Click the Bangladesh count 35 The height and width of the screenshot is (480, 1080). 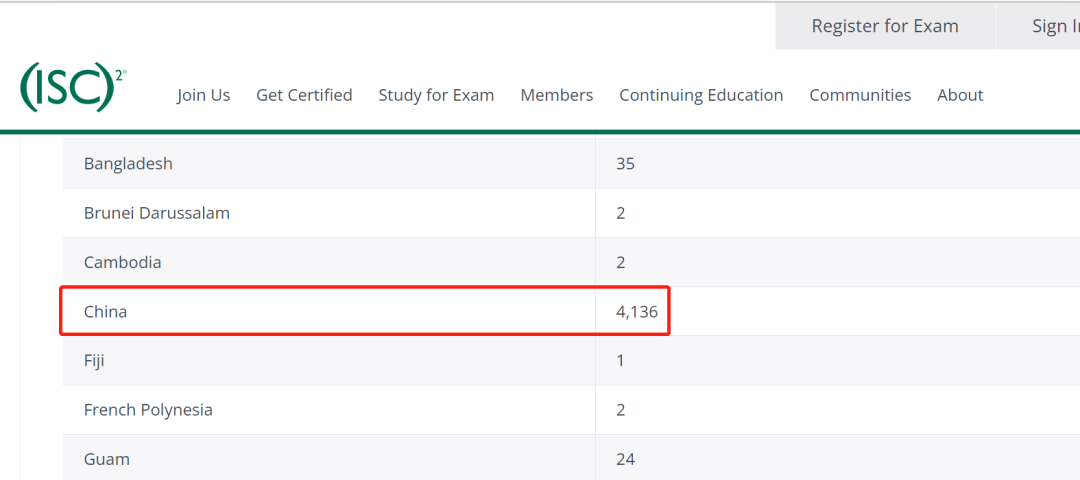click(625, 164)
